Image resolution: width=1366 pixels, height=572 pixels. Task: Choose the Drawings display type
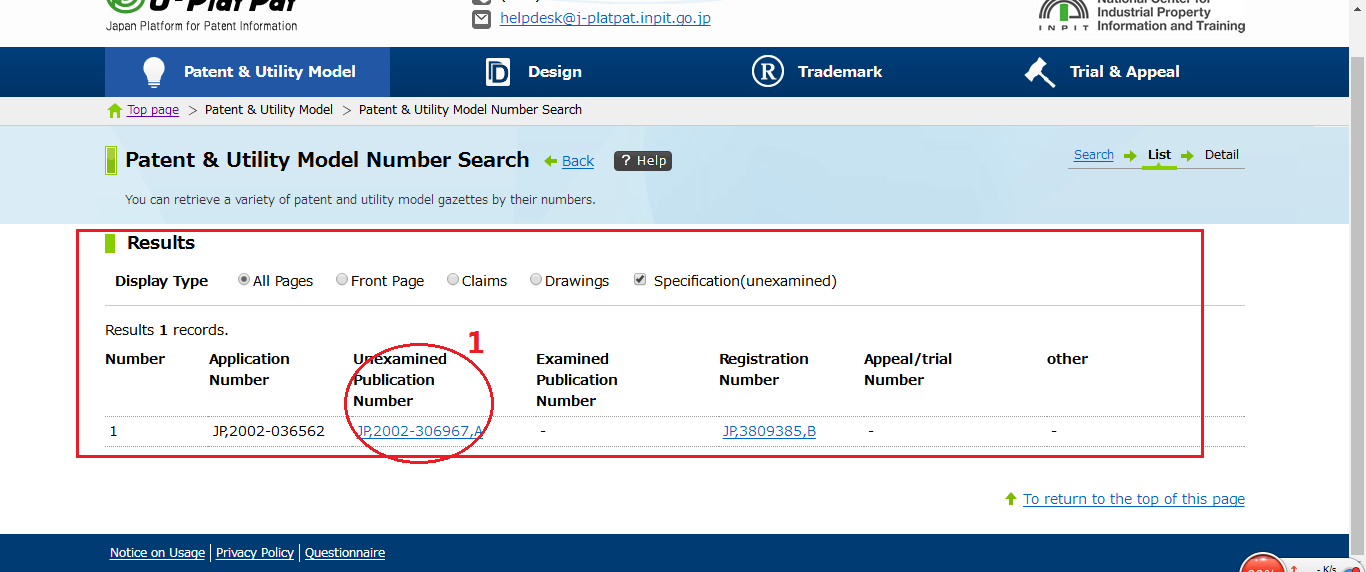[536, 280]
